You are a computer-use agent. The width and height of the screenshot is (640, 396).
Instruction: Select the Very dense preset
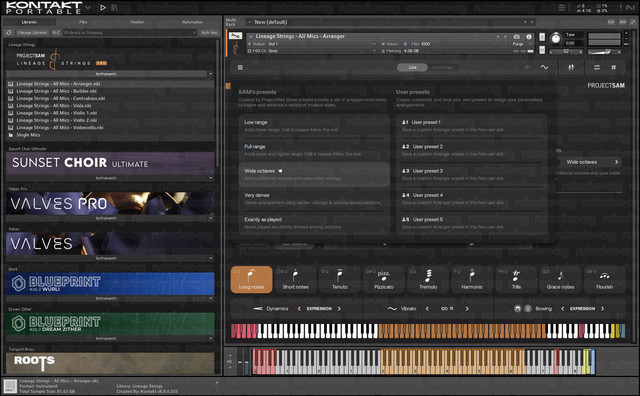(x=313, y=199)
